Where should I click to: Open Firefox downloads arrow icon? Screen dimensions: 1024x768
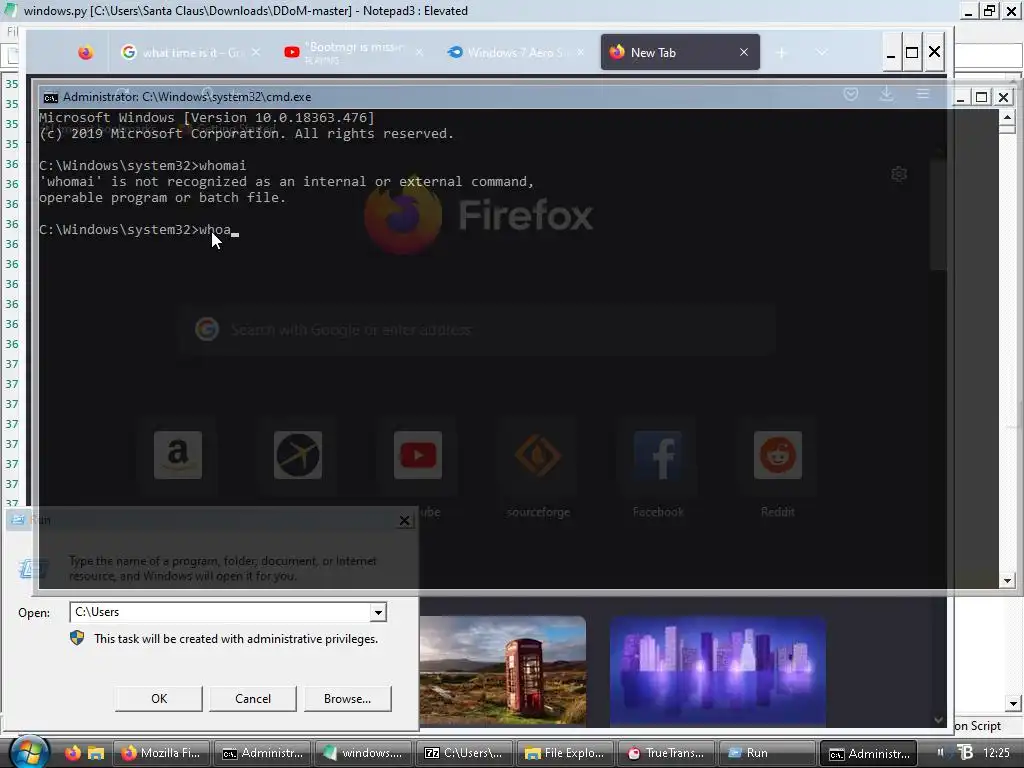(886, 94)
